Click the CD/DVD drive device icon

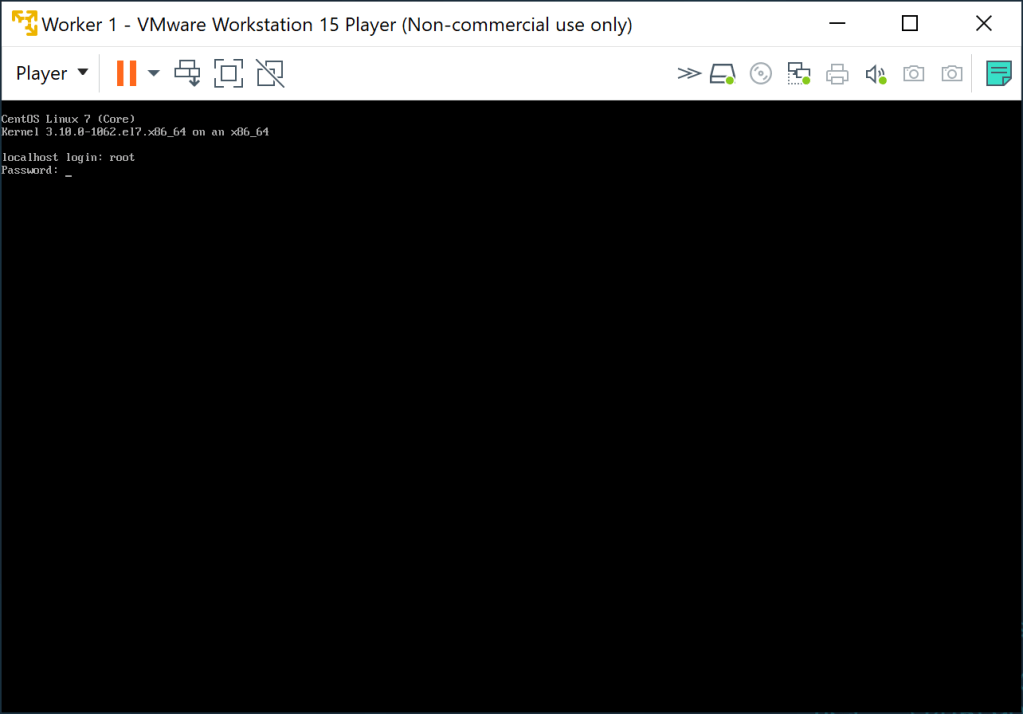[760, 72]
